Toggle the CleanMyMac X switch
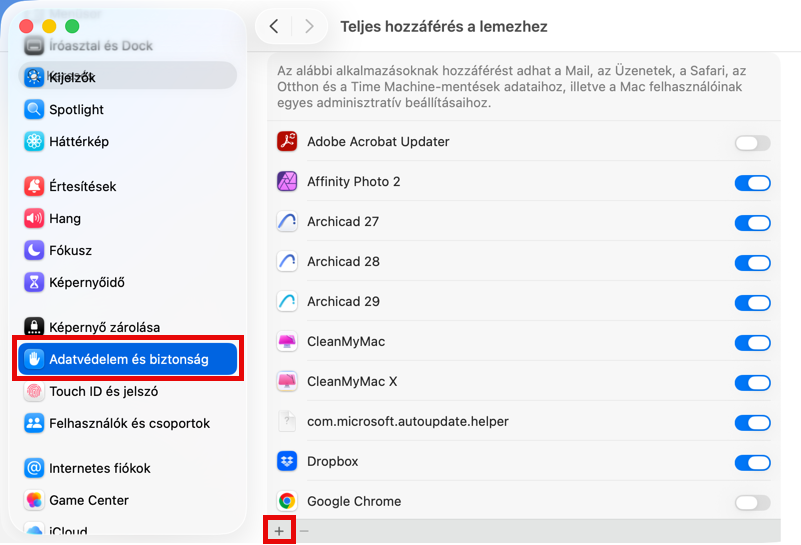Viewport: 801px width, 545px height. click(x=752, y=383)
